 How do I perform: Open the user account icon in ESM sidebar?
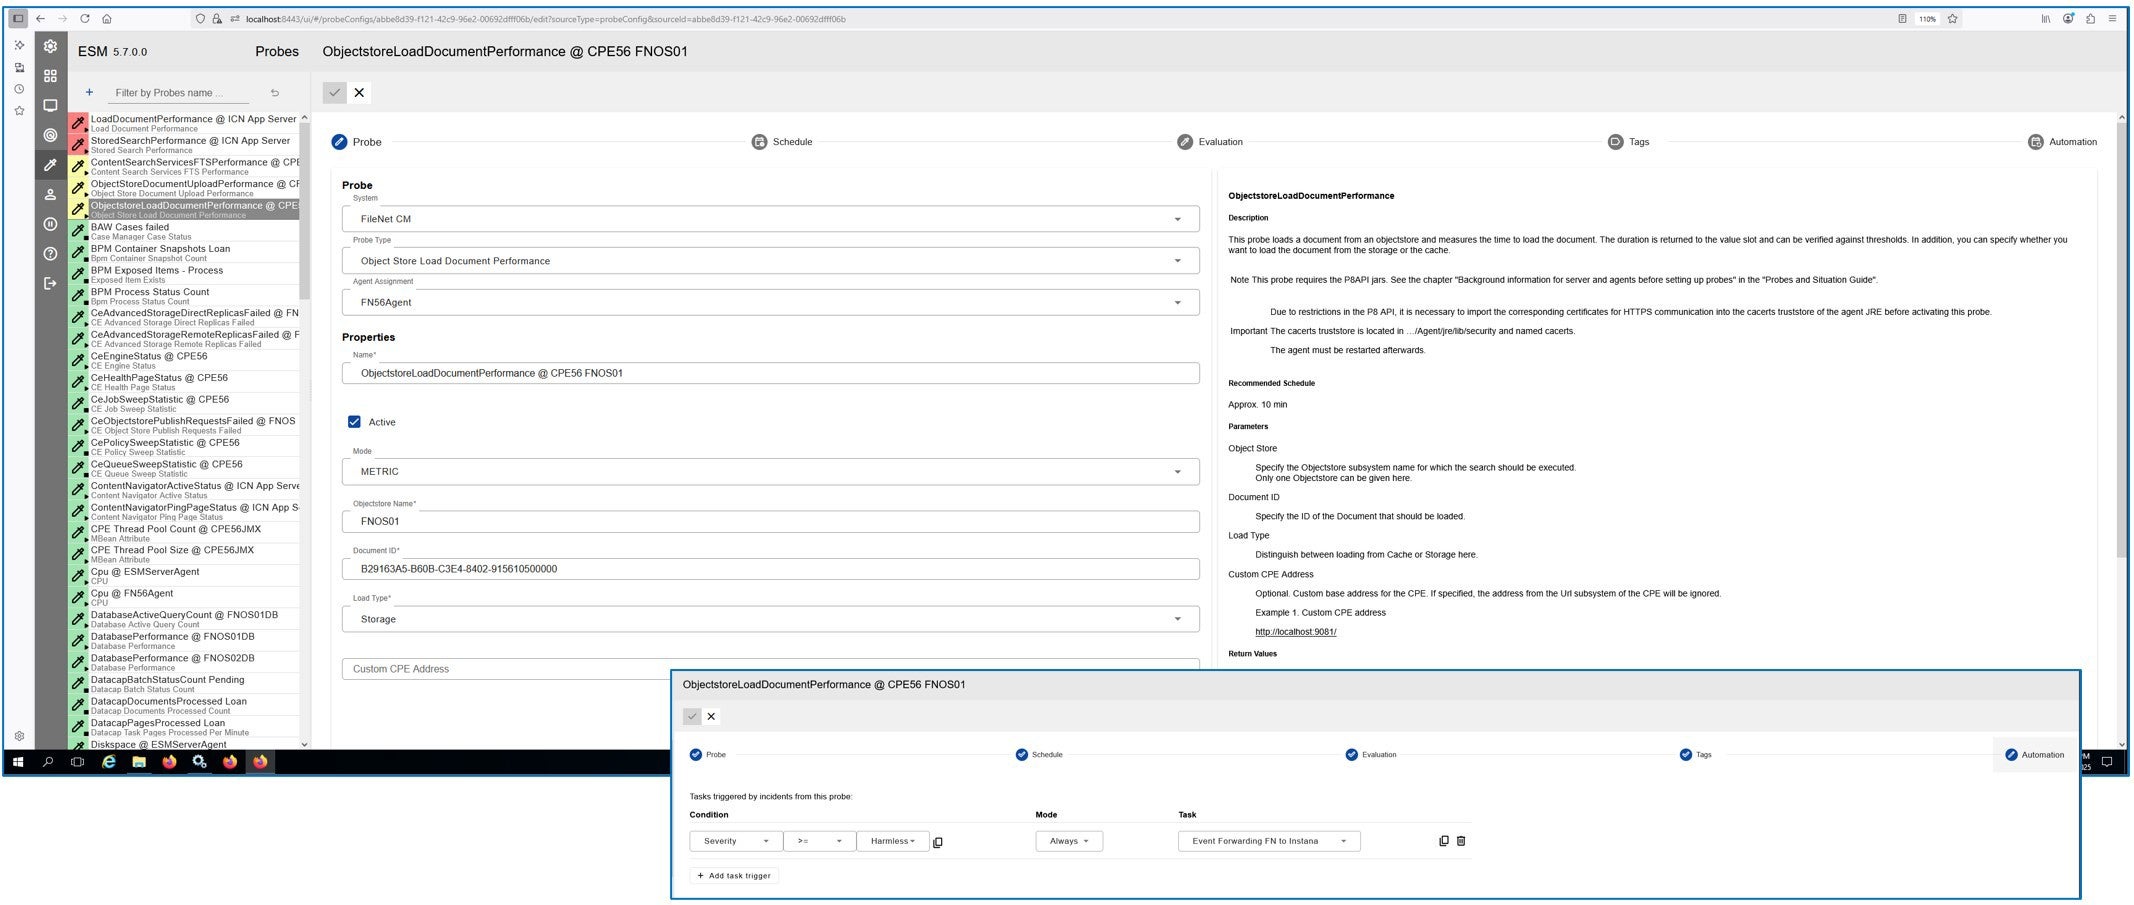click(x=50, y=194)
